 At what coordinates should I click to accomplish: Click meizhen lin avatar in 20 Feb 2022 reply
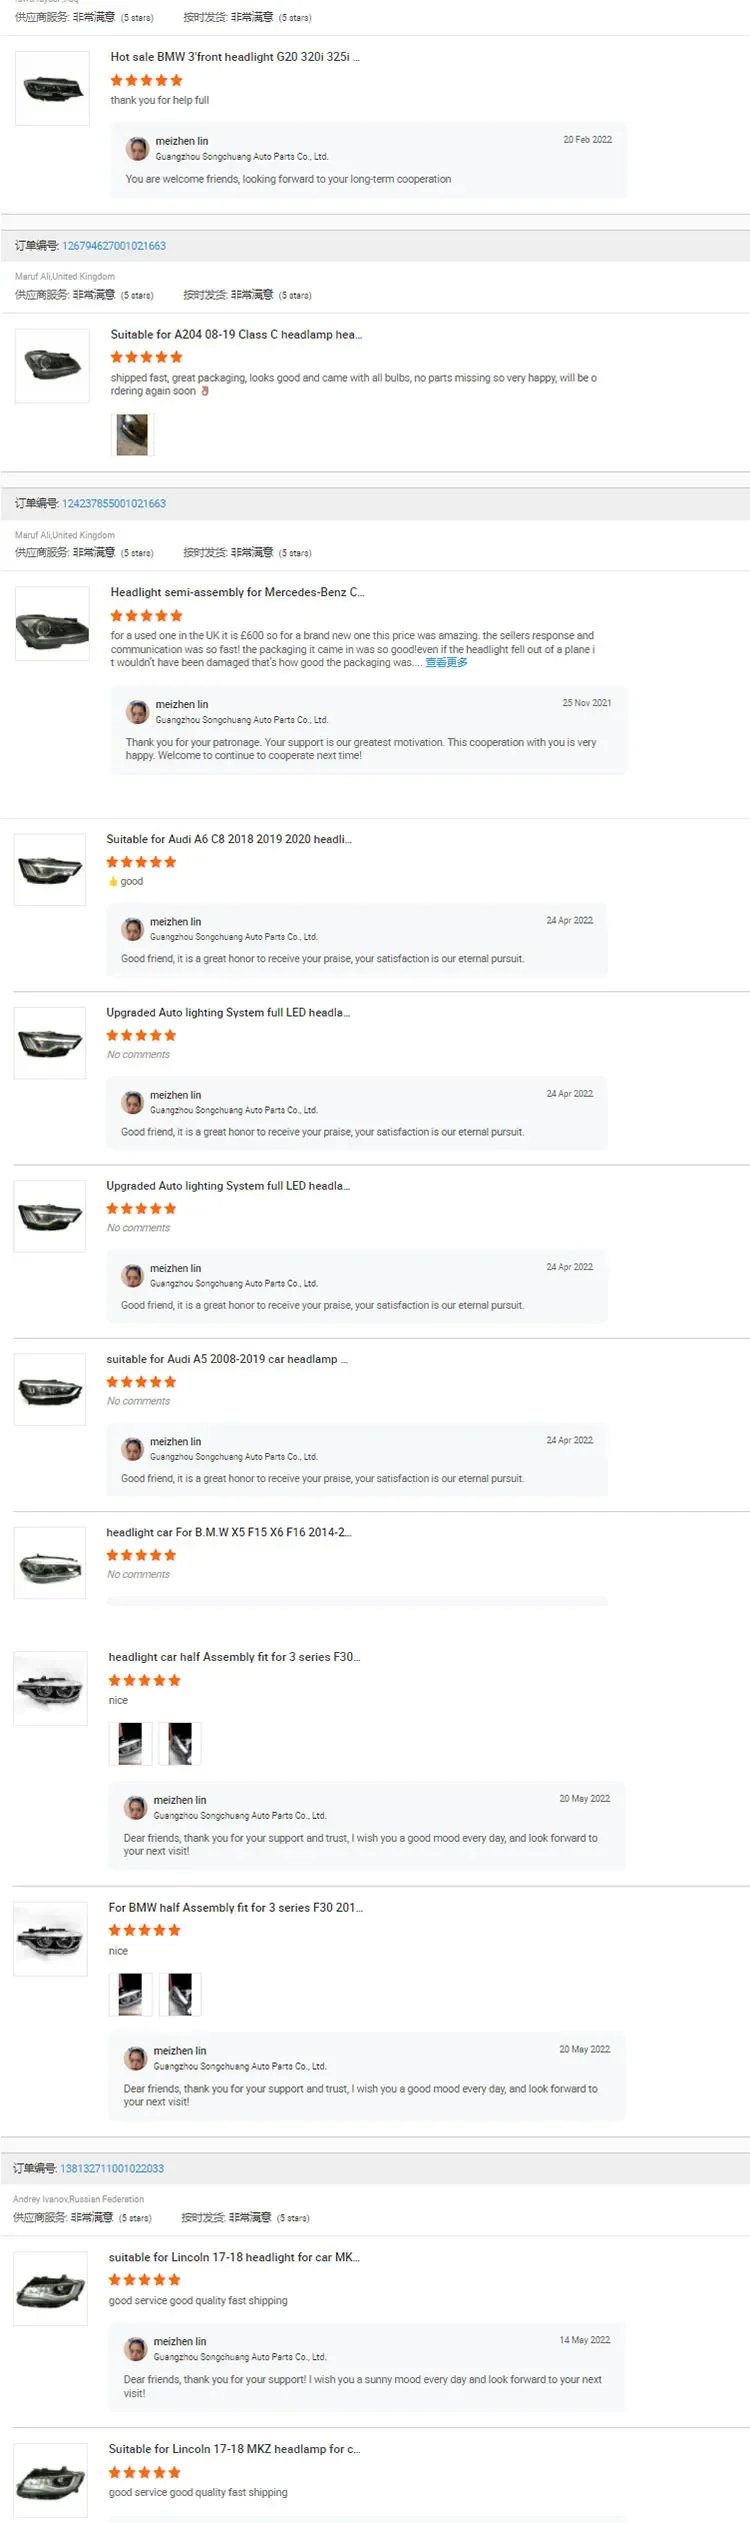[x=137, y=149]
